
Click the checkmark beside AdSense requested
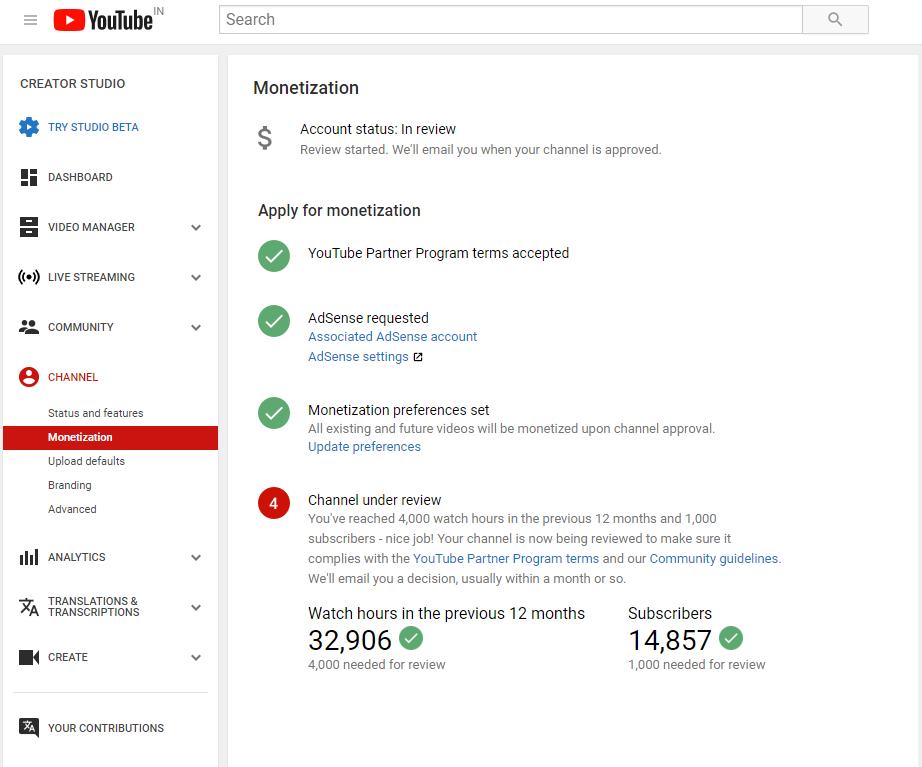click(274, 321)
